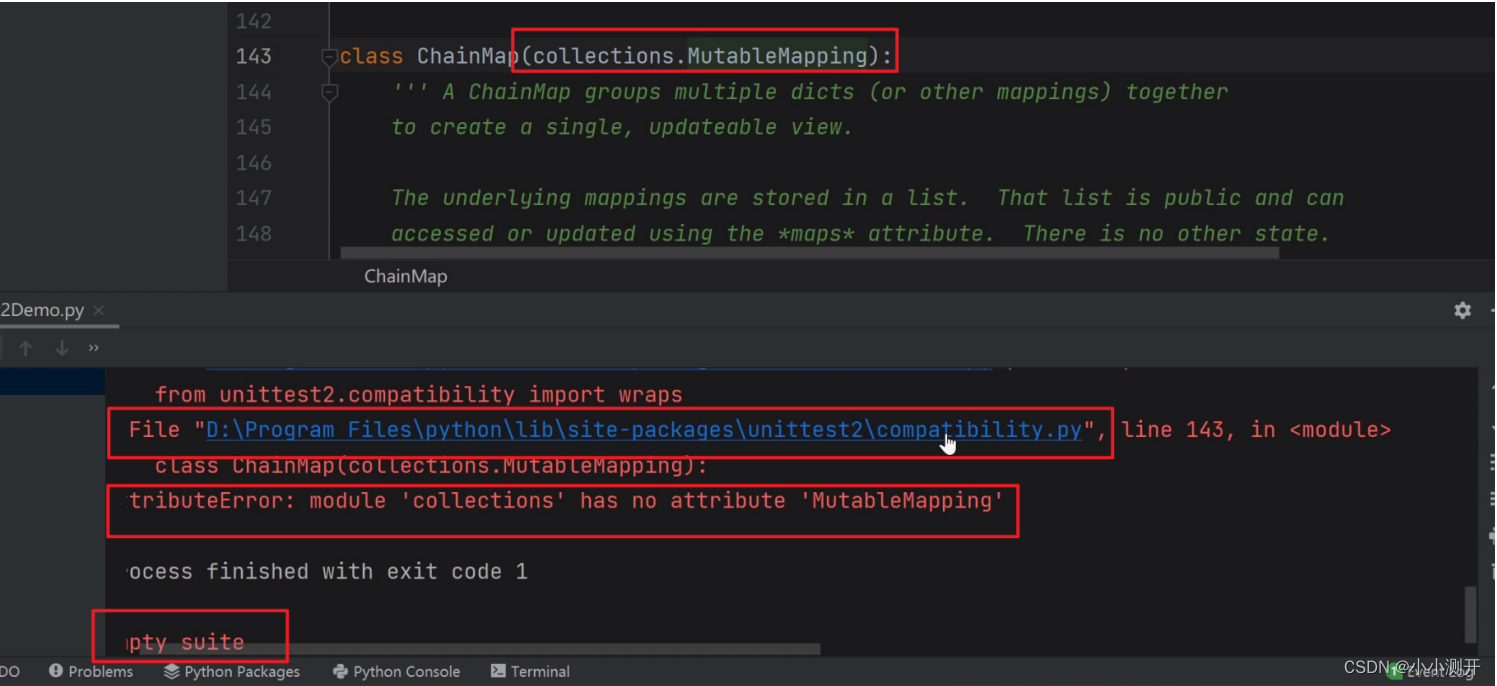Viewport: 1497px width, 686px height.
Task: Click the 'suite' text in the console
Action: click(x=212, y=642)
